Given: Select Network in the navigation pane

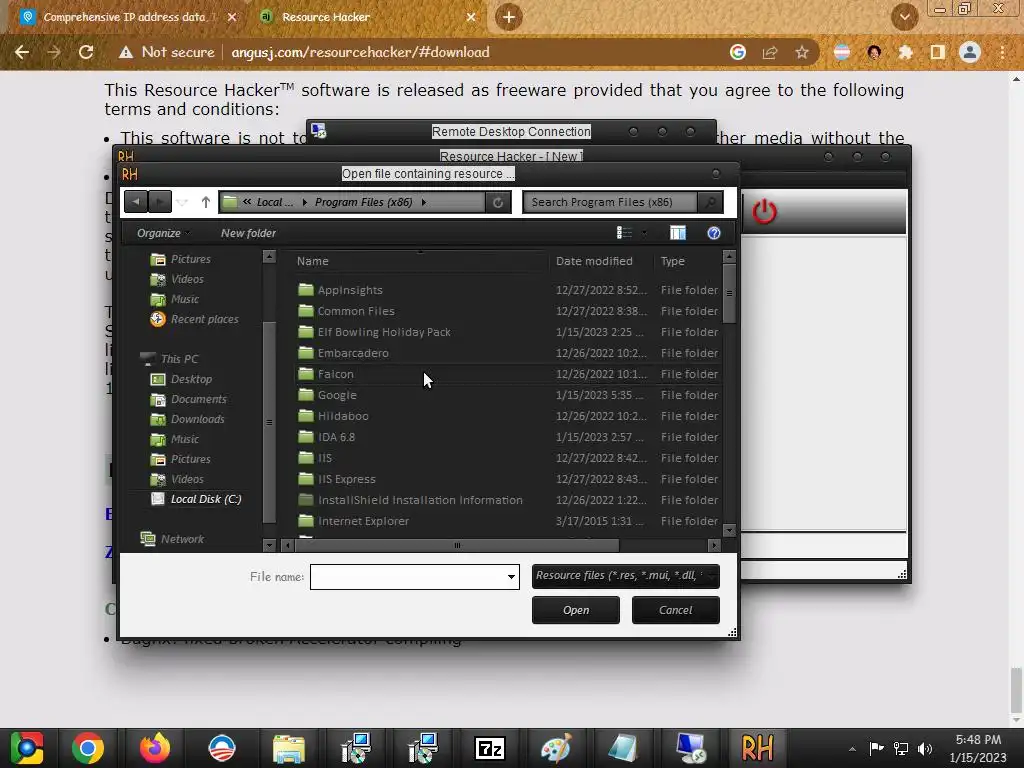Looking at the screenshot, I should [x=172, y=539].
